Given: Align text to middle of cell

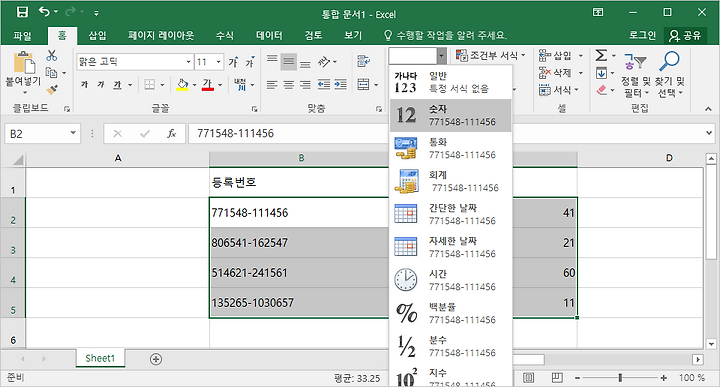Looking at the screenshot, I should click(x=289, y=62).
